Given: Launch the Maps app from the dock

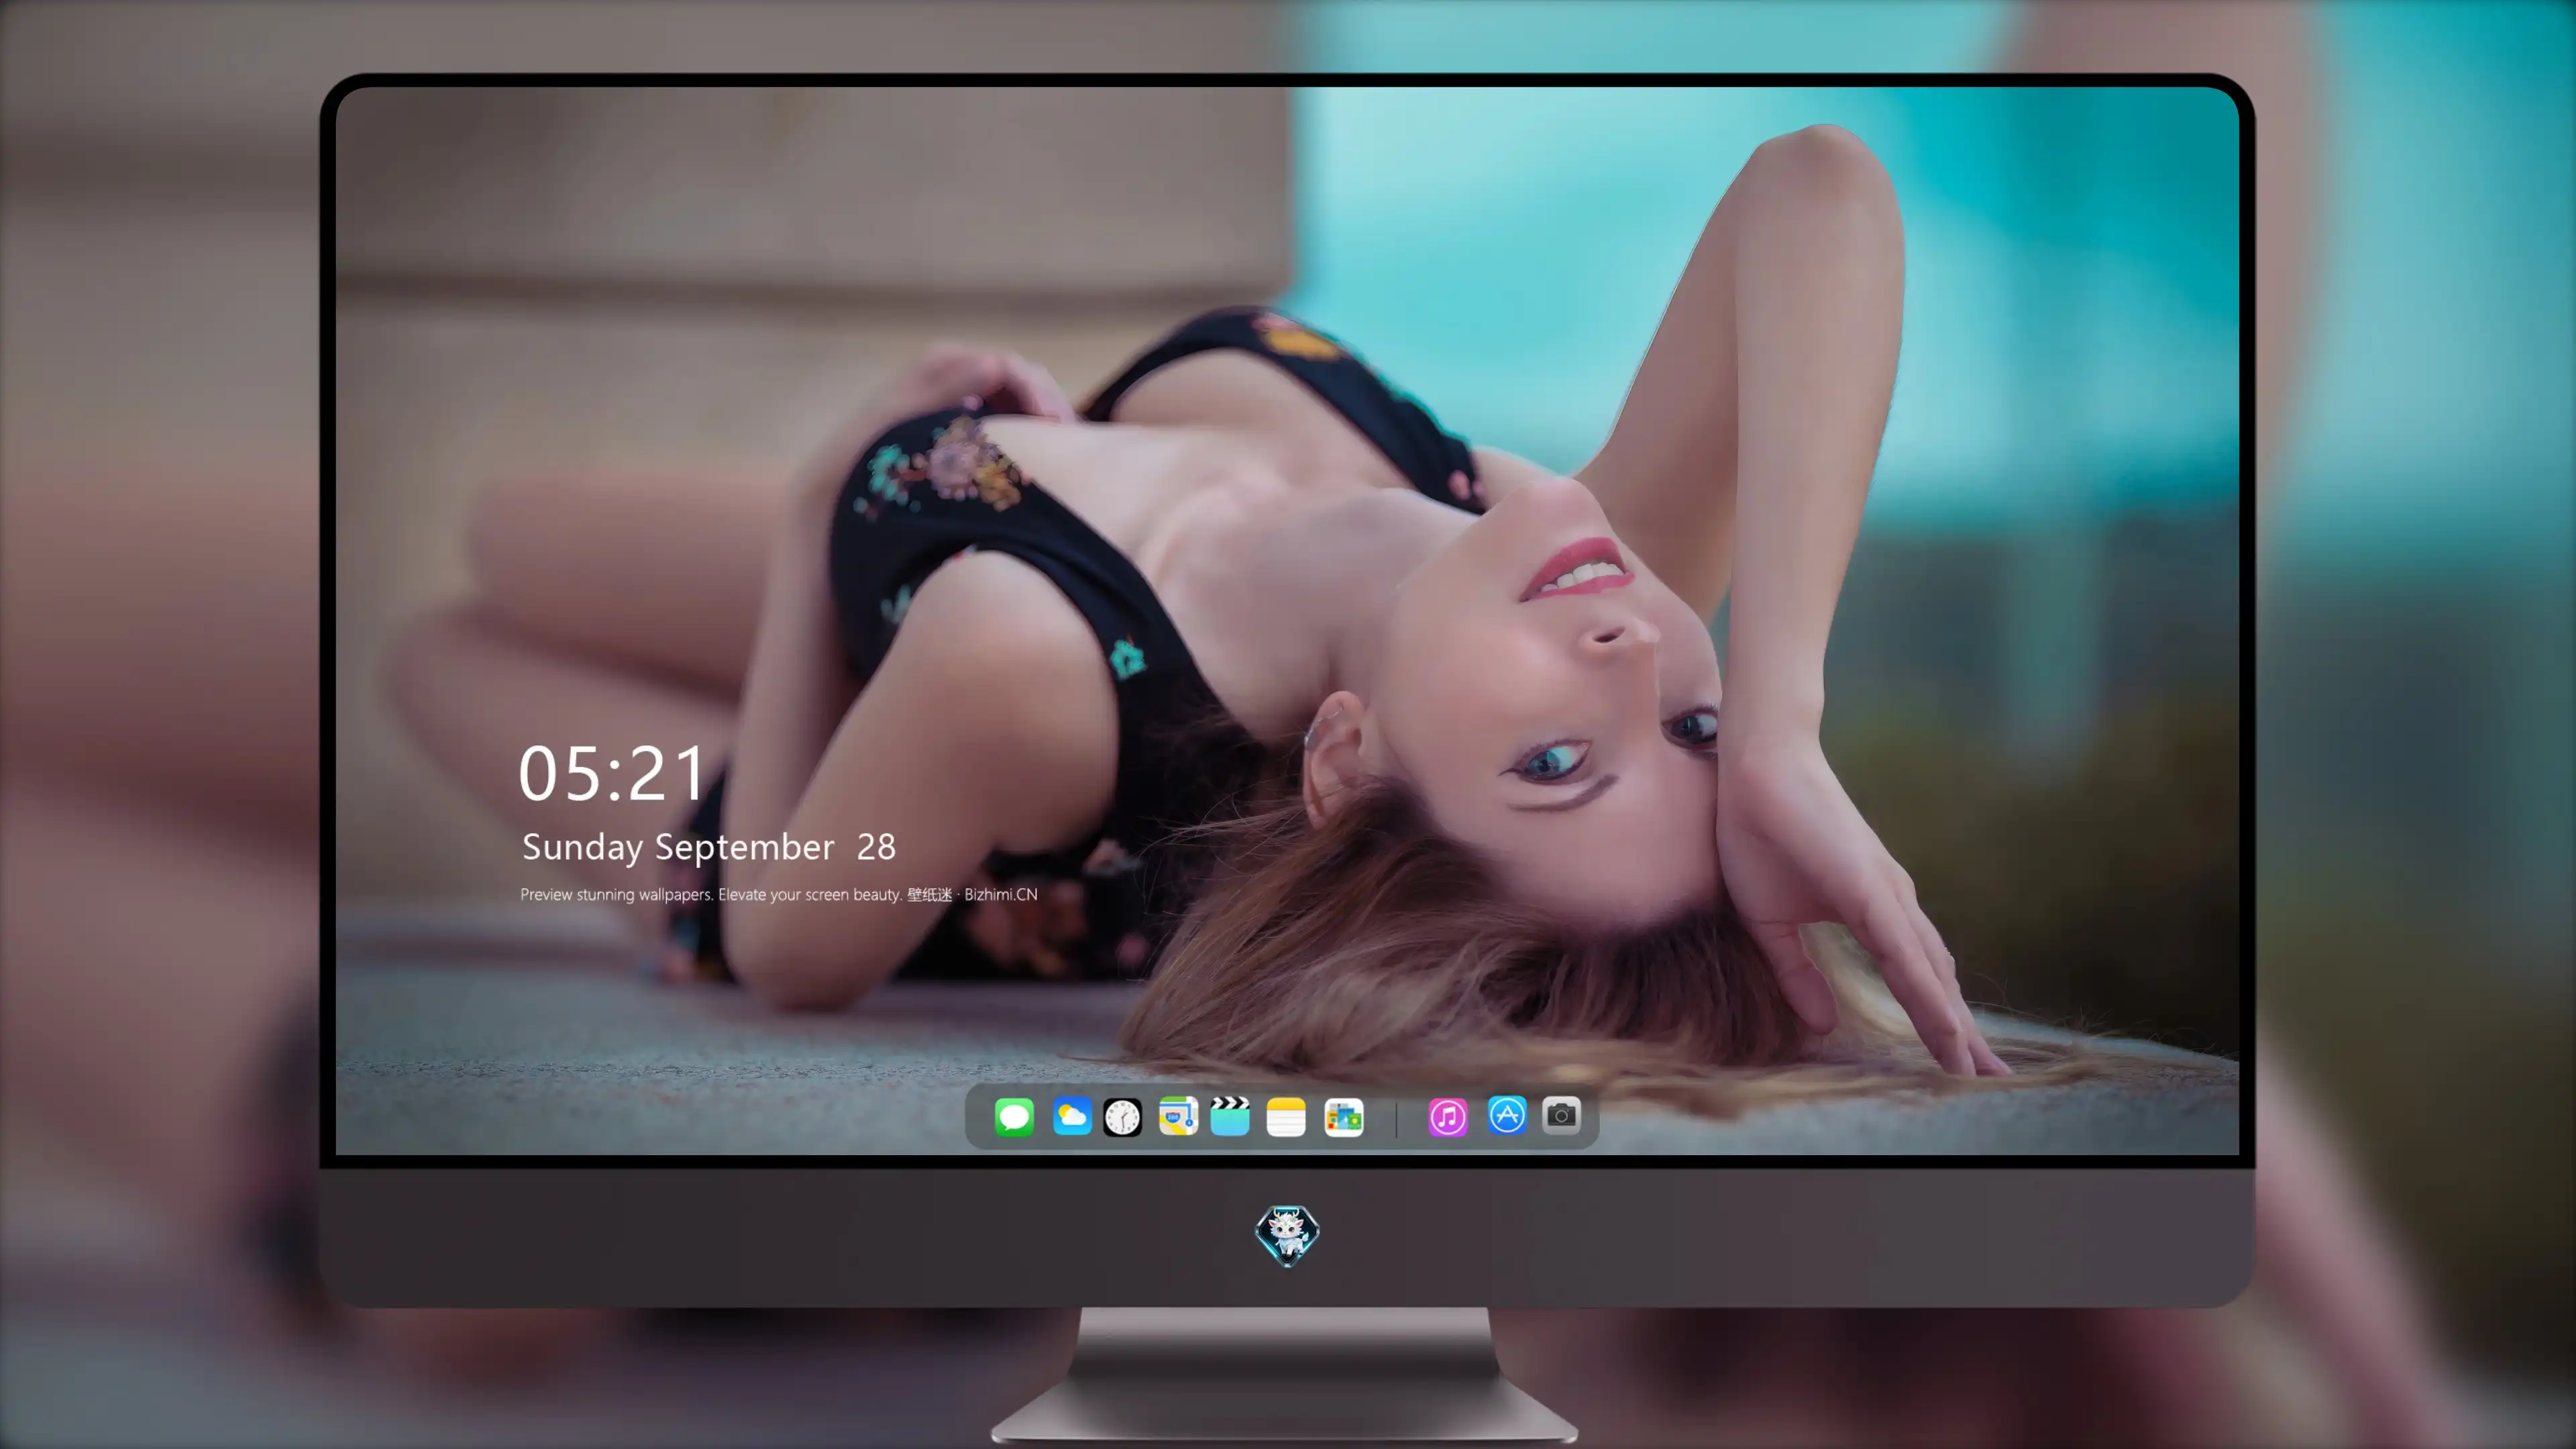Looking at the screenshot, I should tap(1178, 1116).
